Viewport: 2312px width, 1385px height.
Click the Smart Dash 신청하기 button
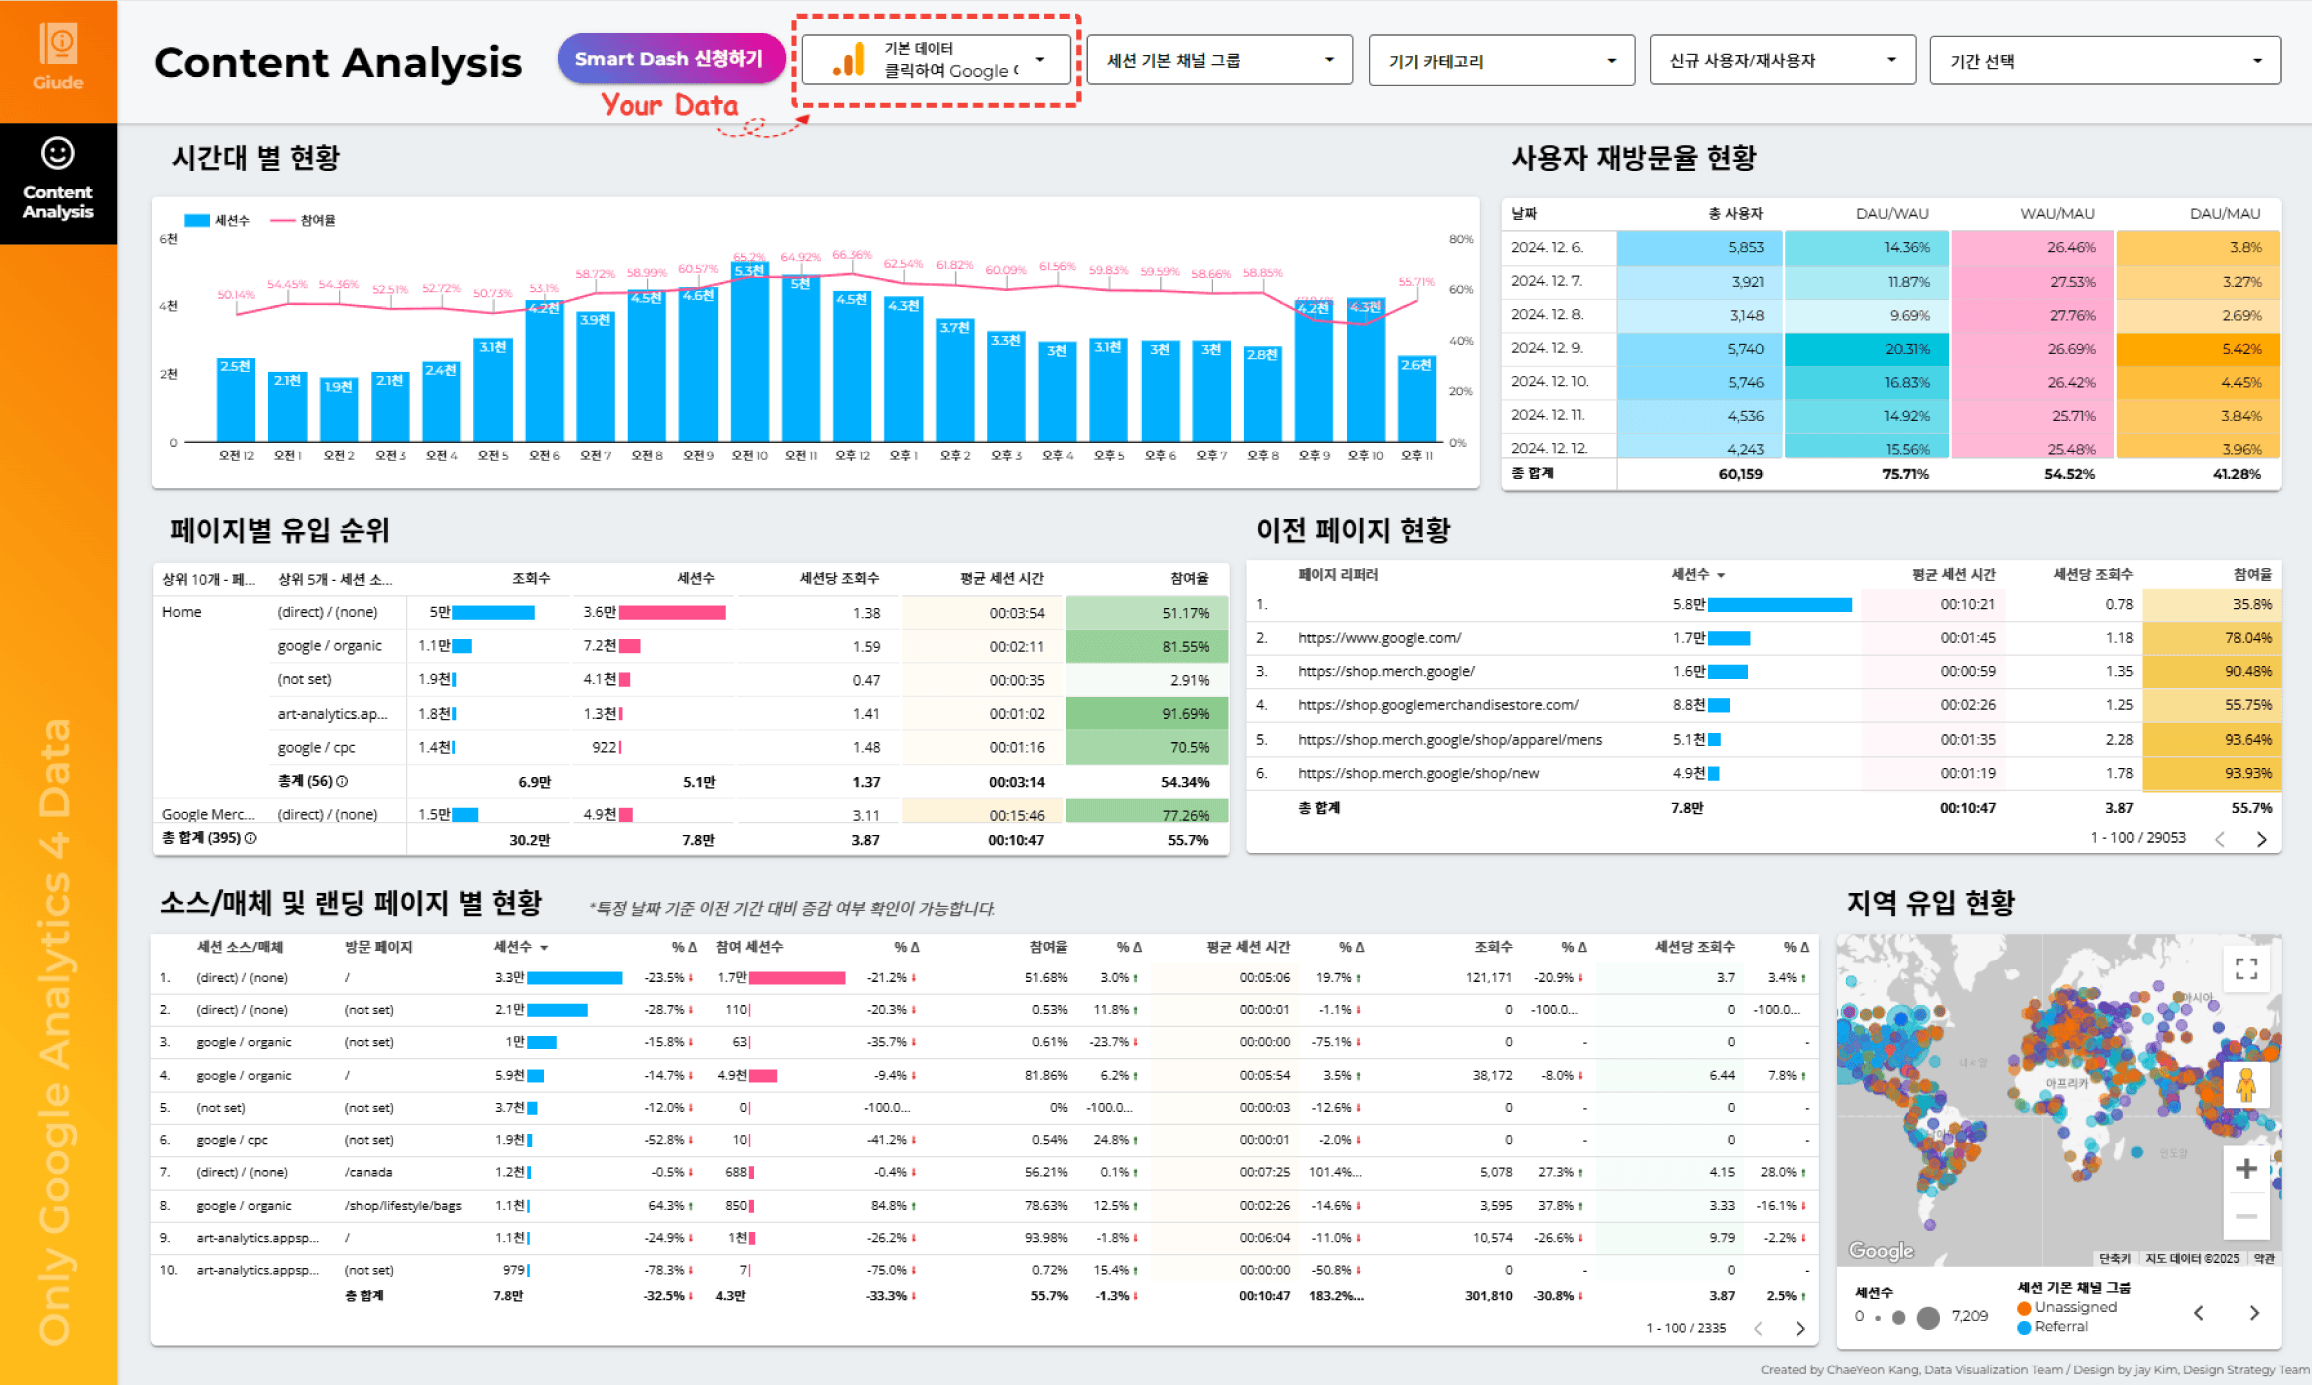pyautogui.click(x=669, y=59)
